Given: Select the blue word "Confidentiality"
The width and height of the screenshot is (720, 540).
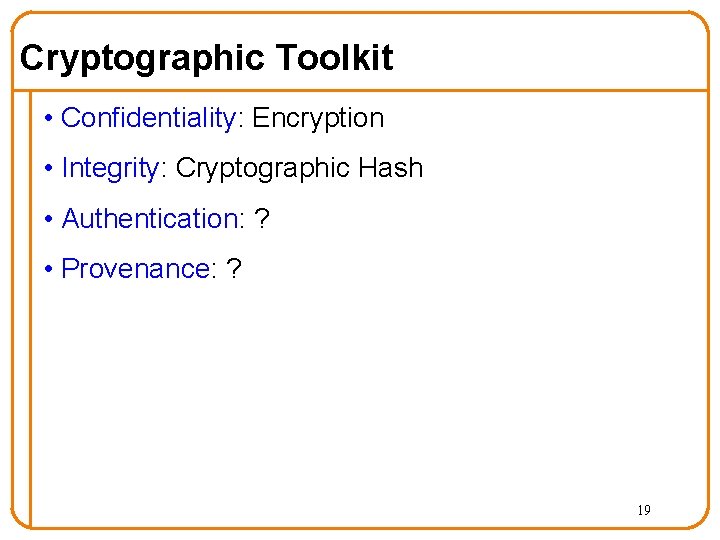Looking at the screenshot, I should 149,118.
